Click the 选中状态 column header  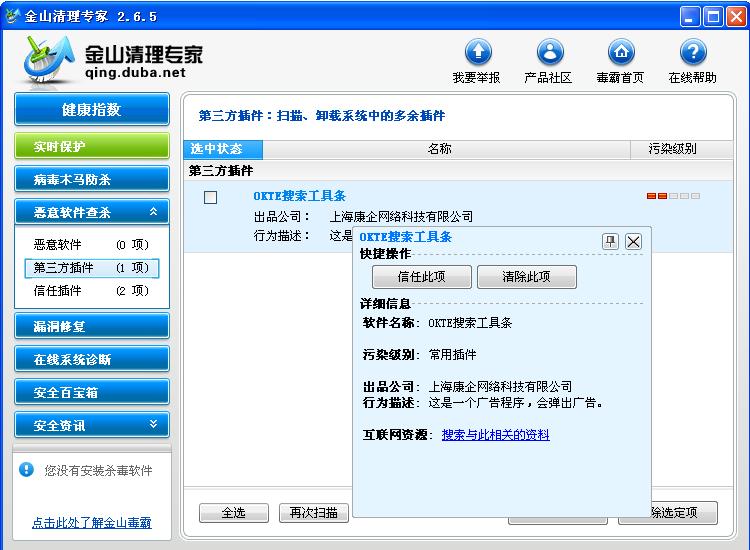(223, 149)
